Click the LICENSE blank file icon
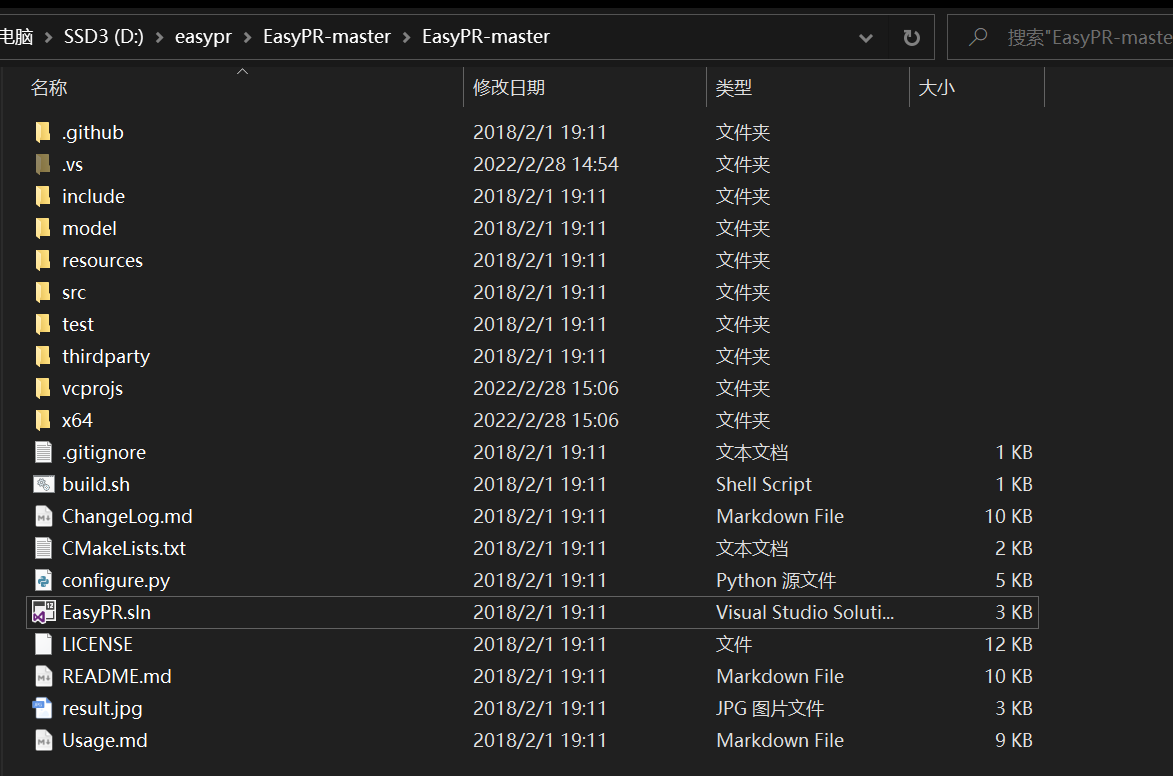This screenshot has height=776, width=1173. click(x=43, y=644)
